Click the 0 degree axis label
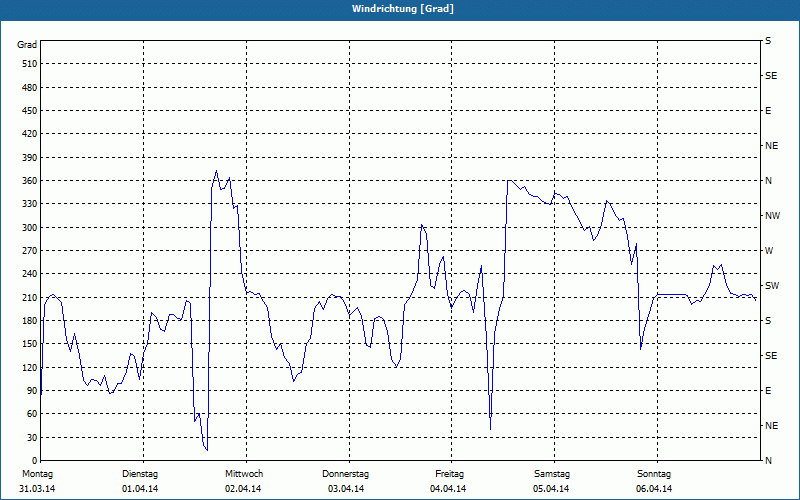Image resolution: width=800 pixels, height=500 pixels. coord(34,460)
